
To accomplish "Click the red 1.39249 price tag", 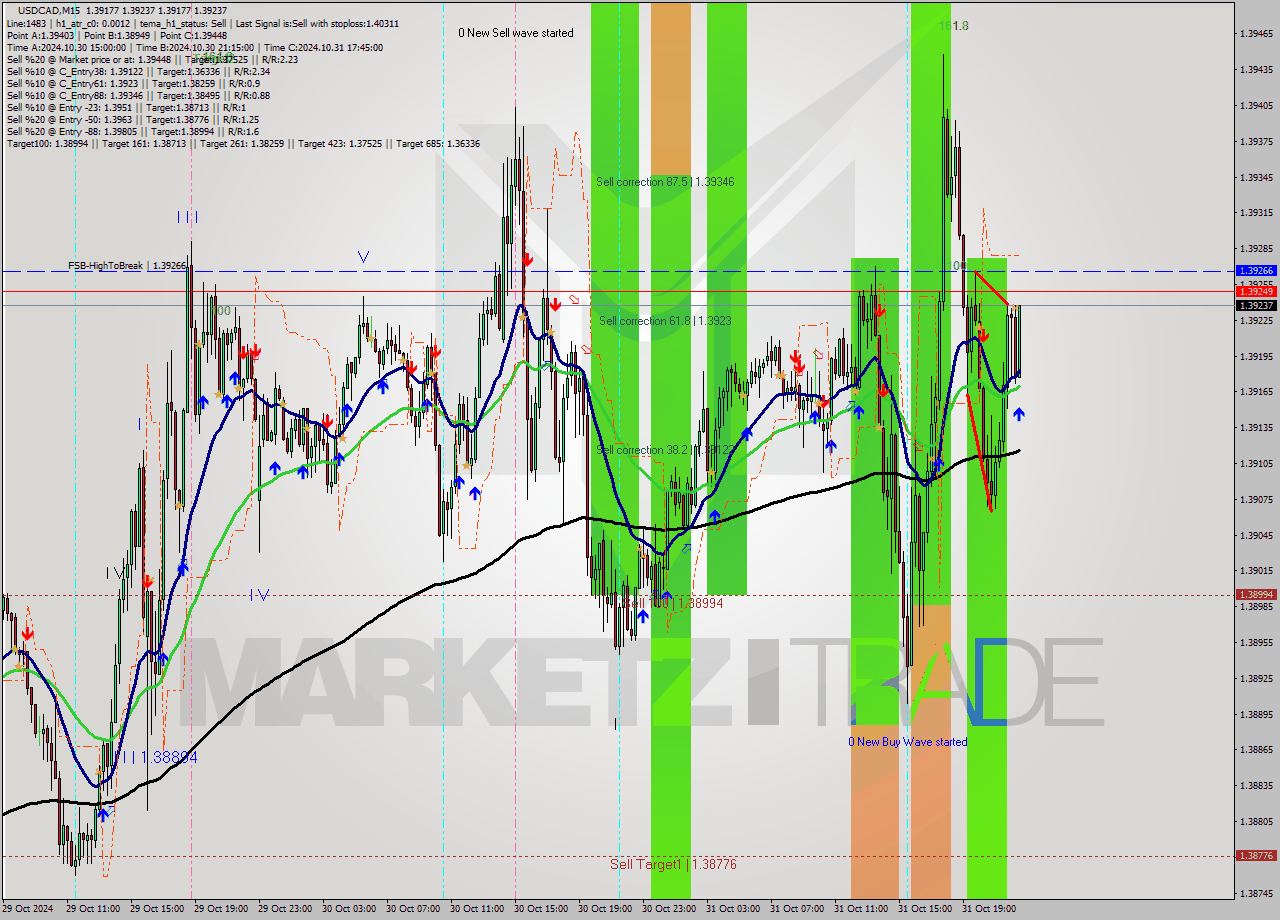I will pos(1256,291).
